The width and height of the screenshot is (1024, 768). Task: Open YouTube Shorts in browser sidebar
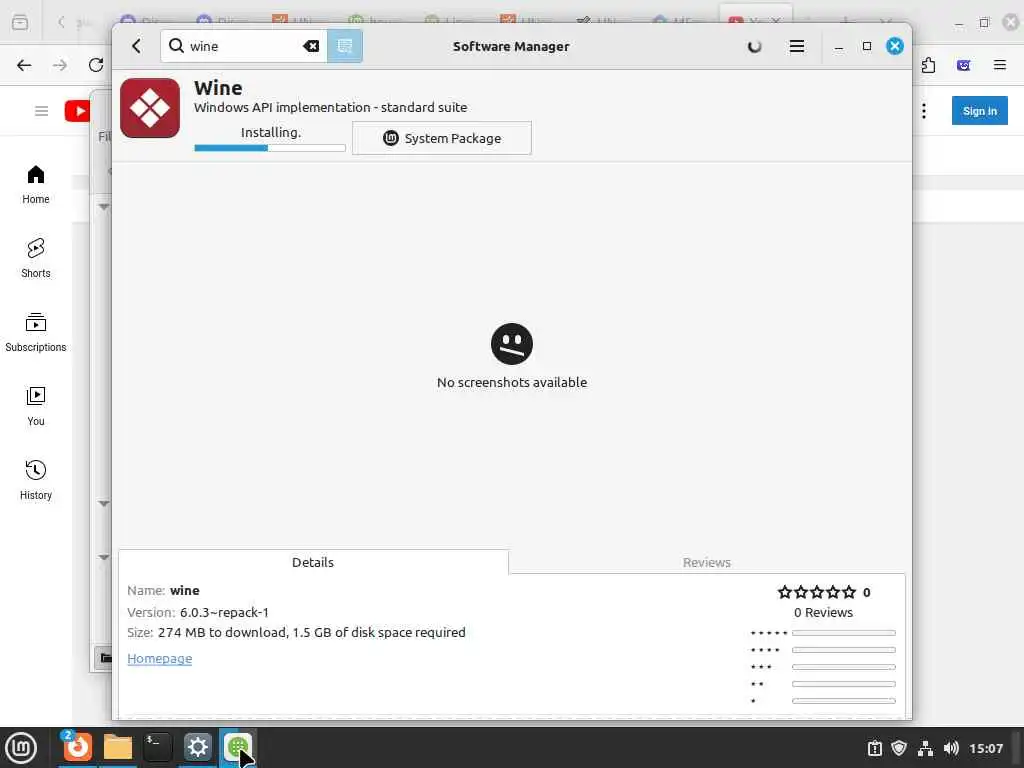(36, 259)
